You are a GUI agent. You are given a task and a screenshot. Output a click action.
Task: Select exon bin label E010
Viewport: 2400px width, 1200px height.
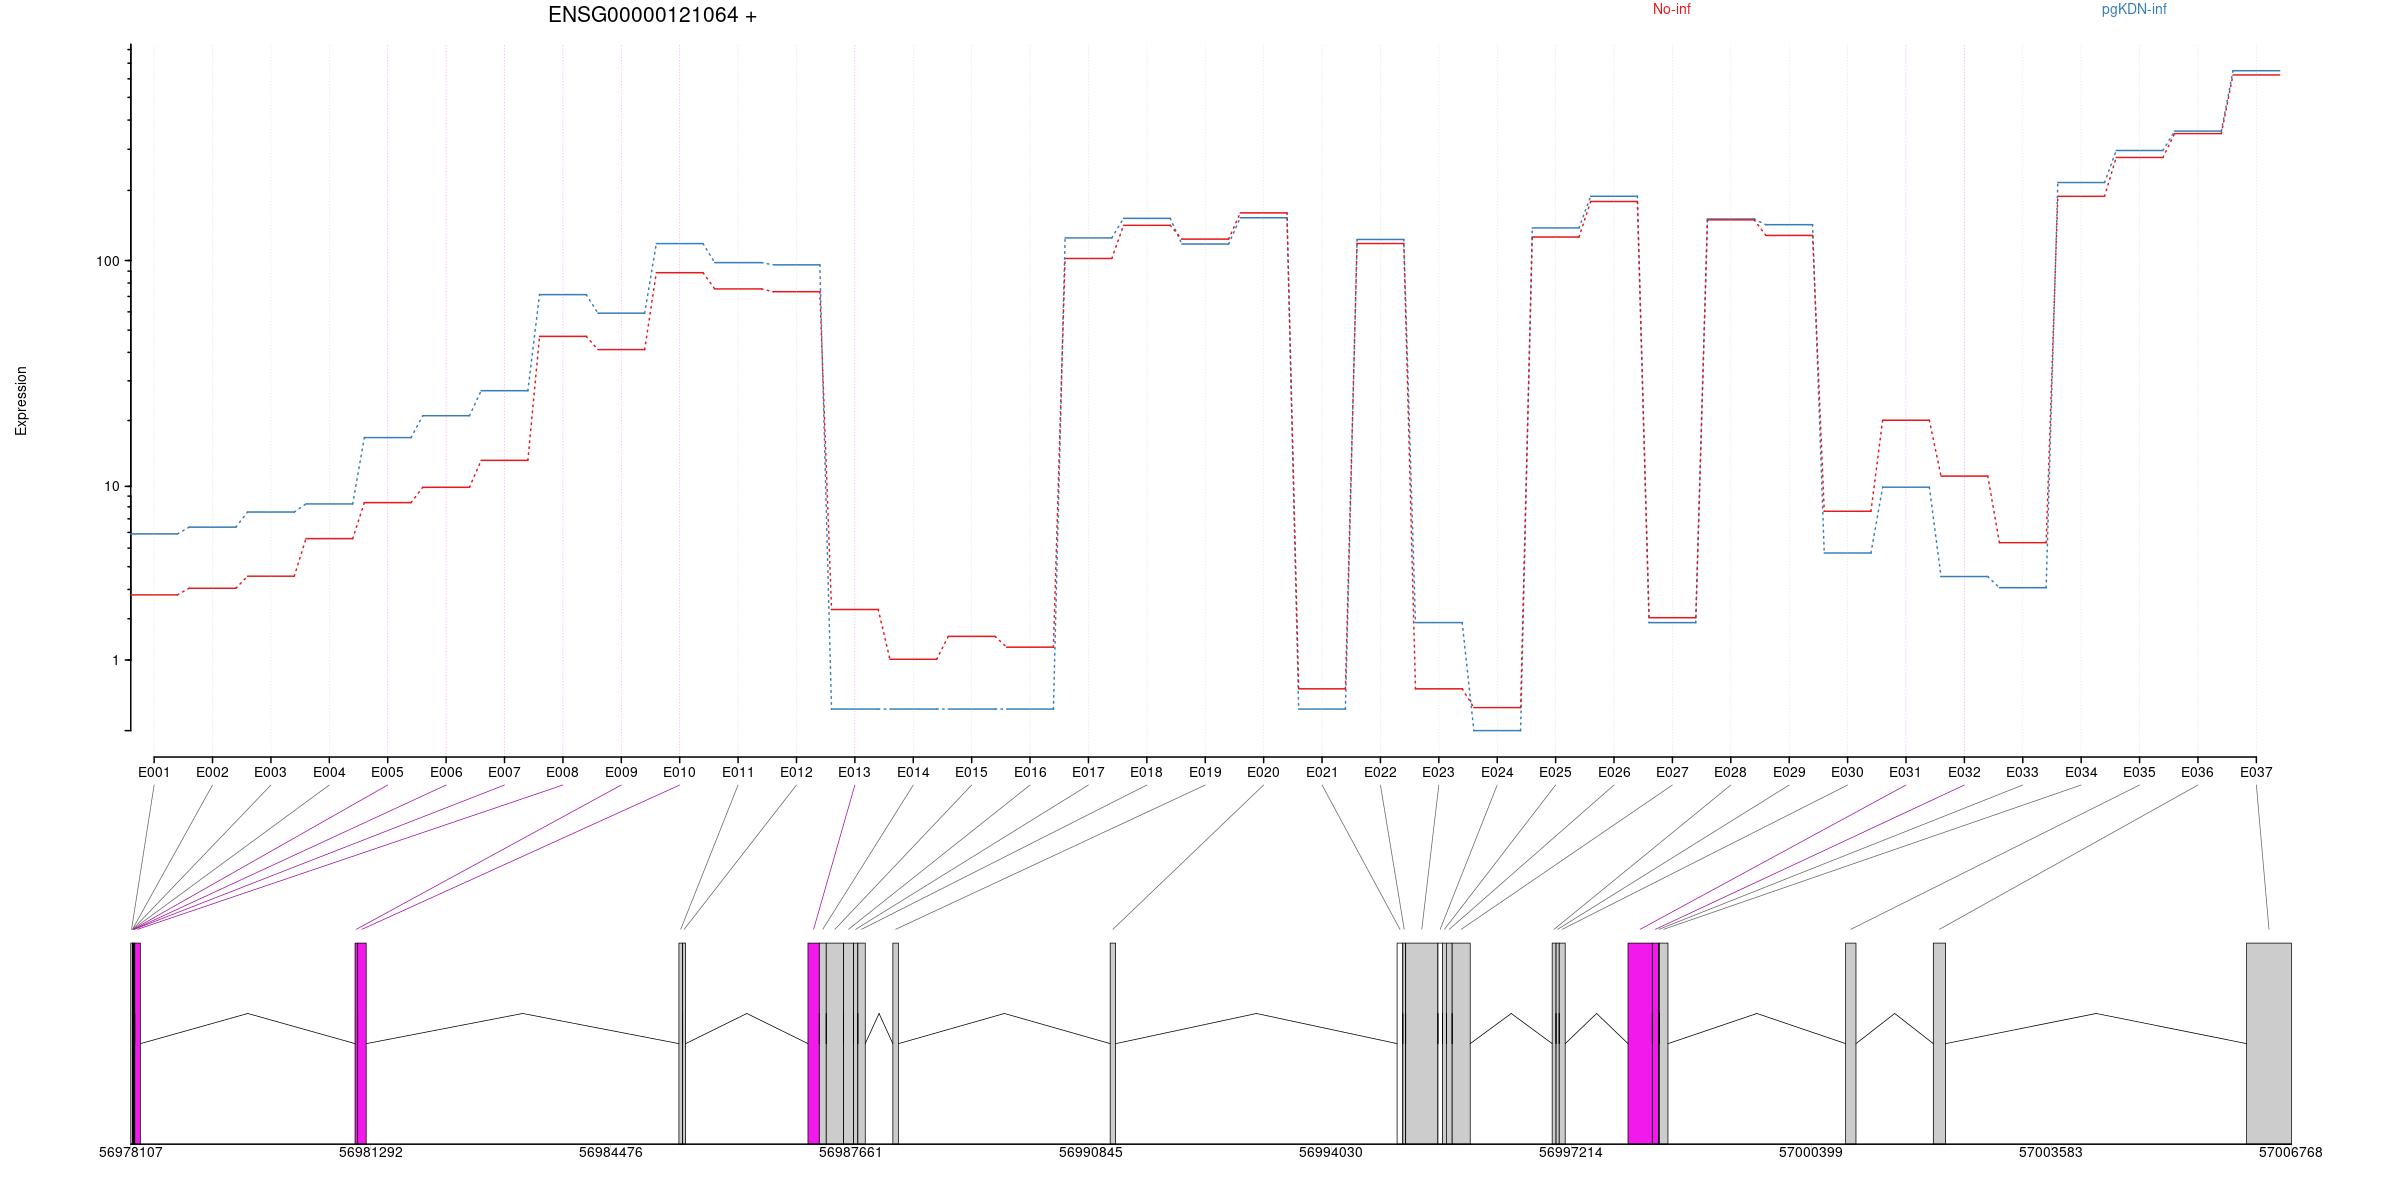(679, 772)
